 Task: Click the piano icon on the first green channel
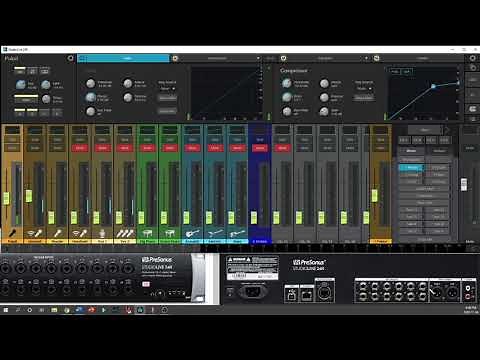coord(147,233)
